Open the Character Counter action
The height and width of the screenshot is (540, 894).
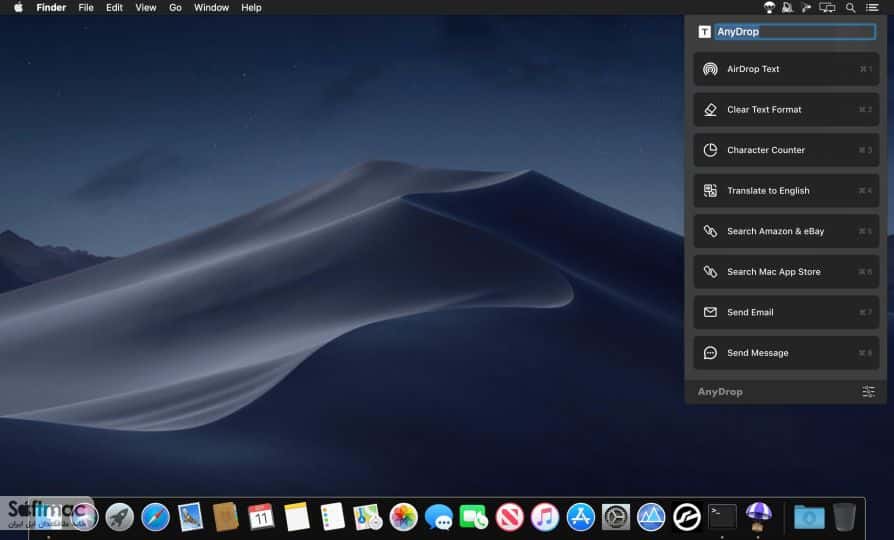pos(786,150)
